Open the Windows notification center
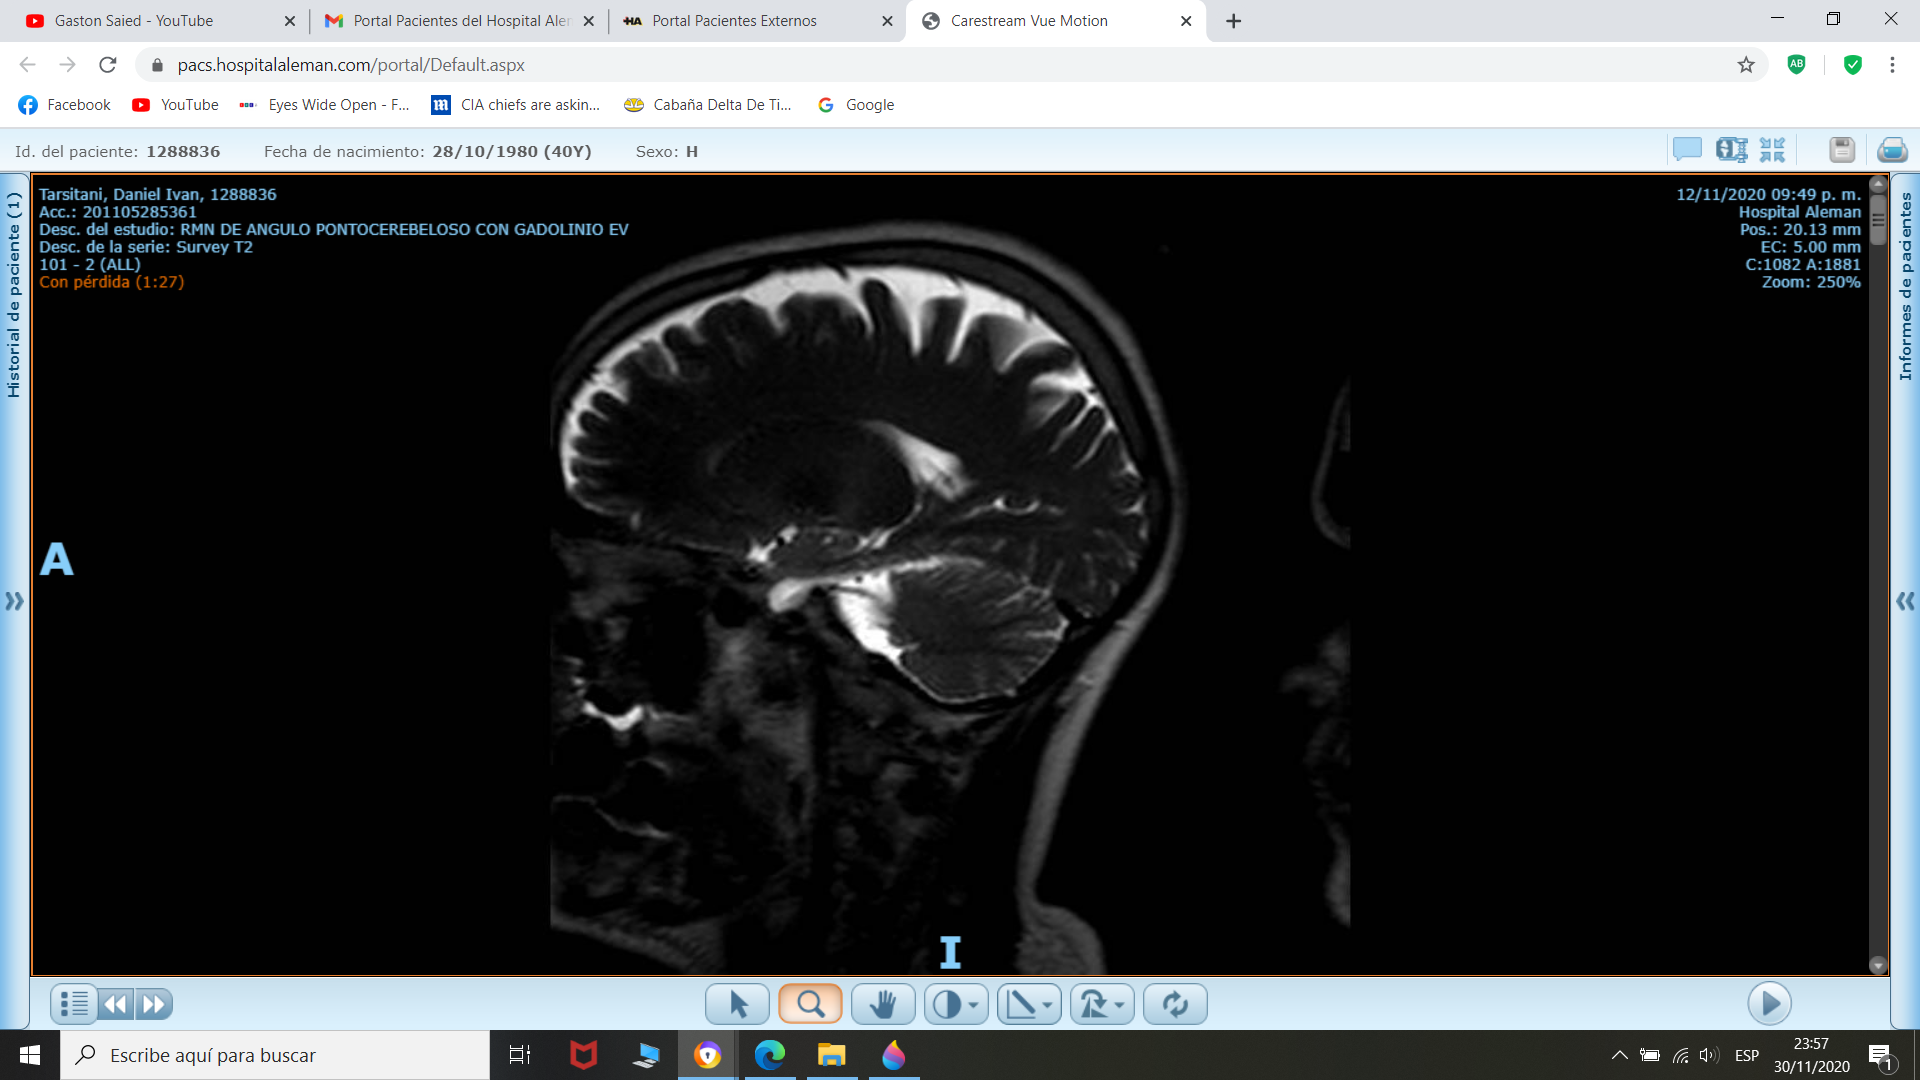1920x1080 pixels. (1881, 1056)
